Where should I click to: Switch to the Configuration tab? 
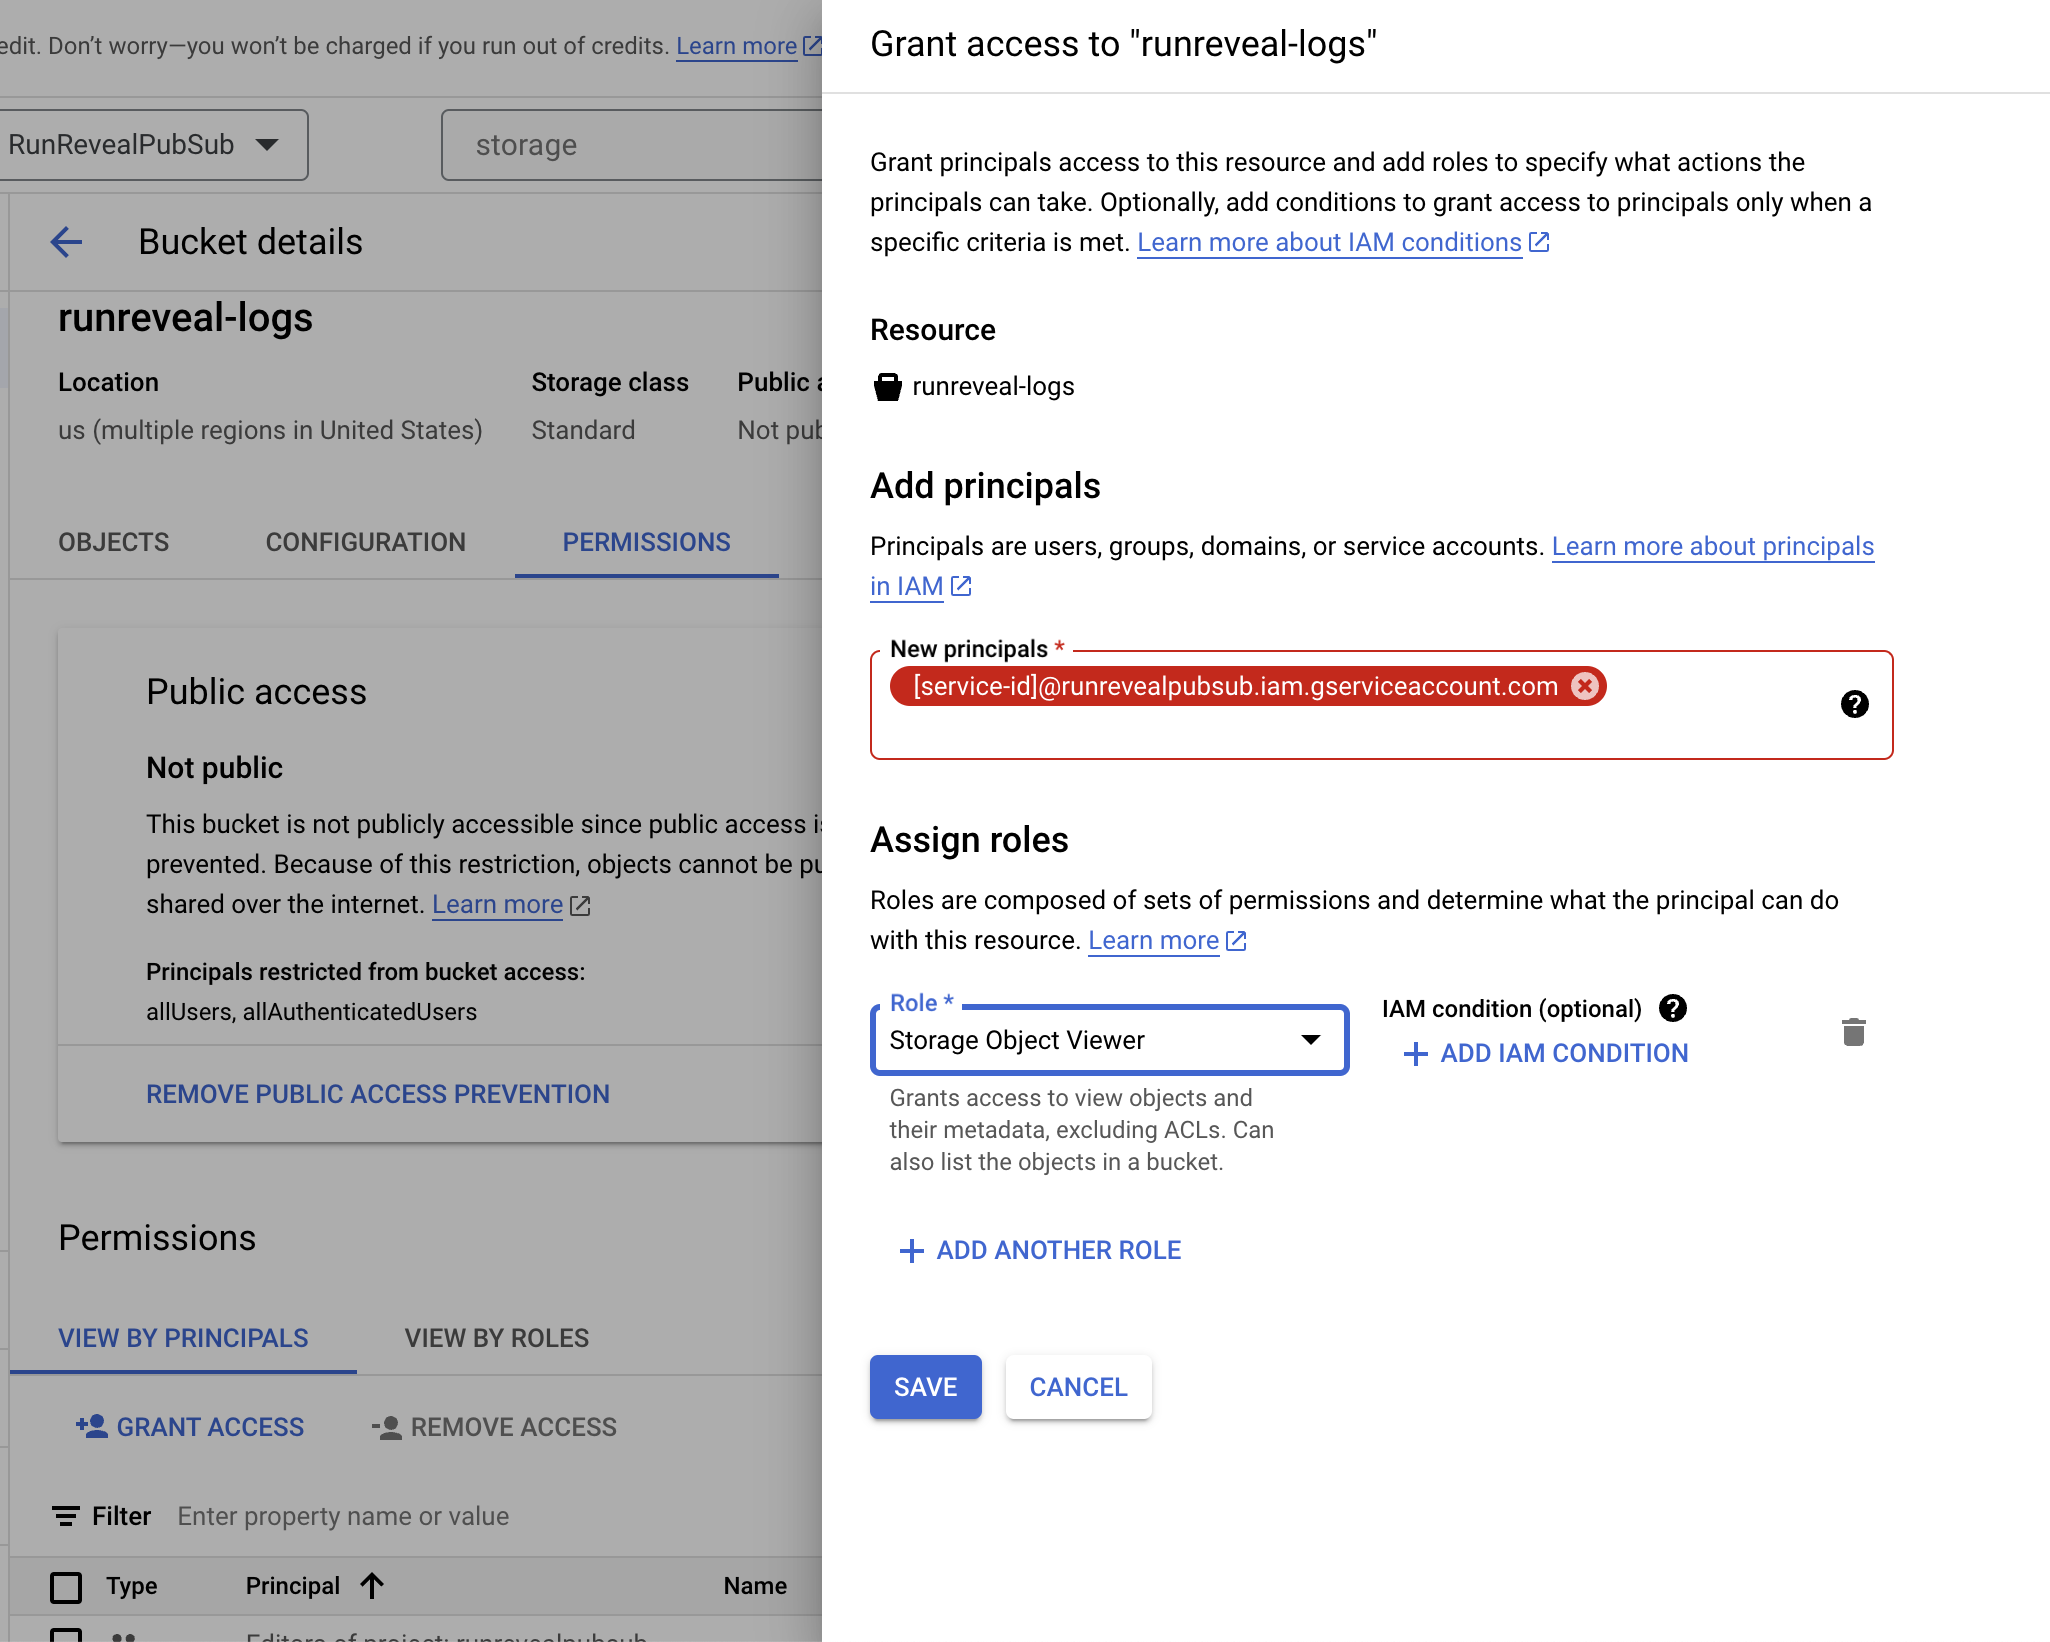tap(365, 542)
